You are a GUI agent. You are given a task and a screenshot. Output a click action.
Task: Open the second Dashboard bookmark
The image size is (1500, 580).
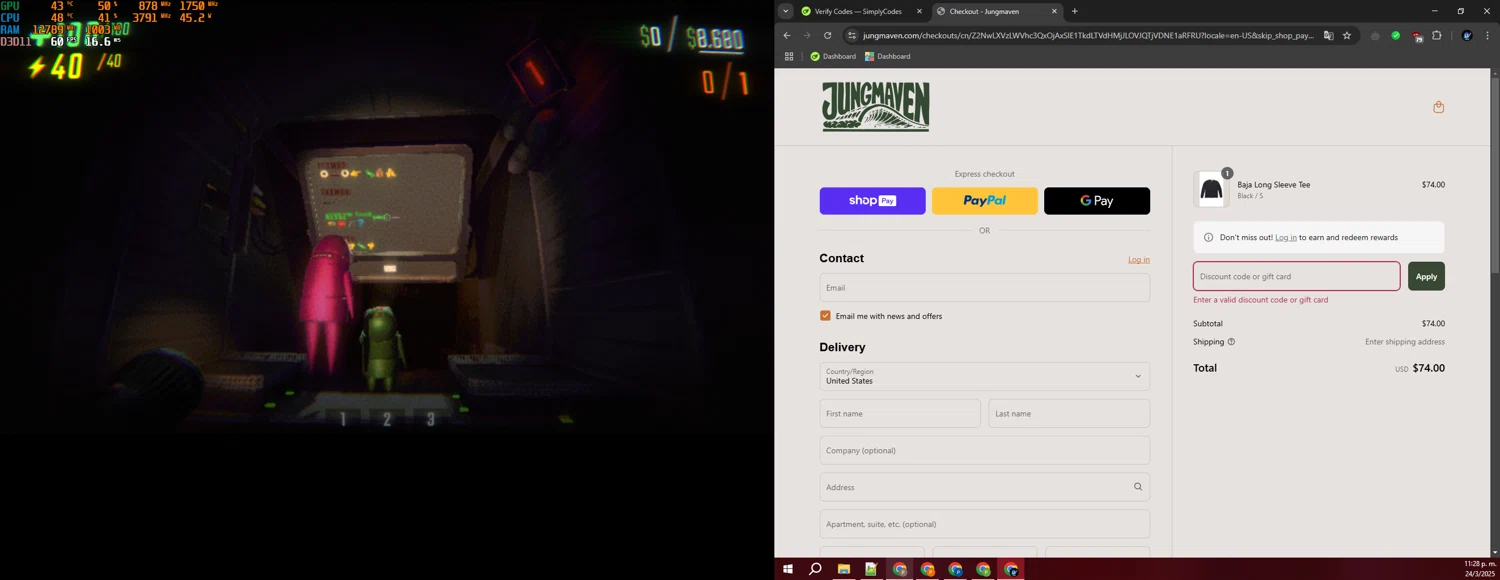point(887,56)
